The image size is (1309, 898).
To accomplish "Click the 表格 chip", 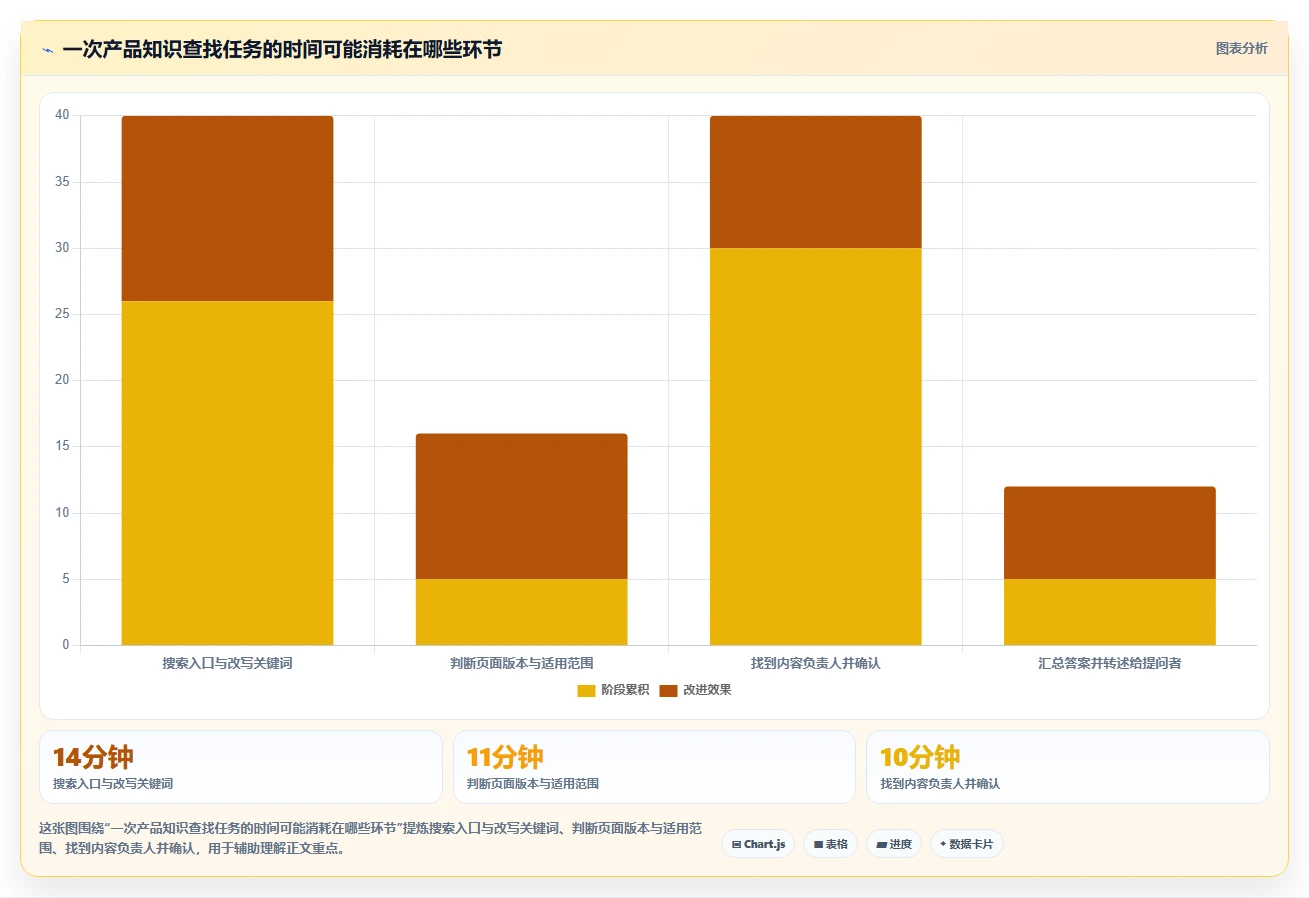I will pos(830,844).
